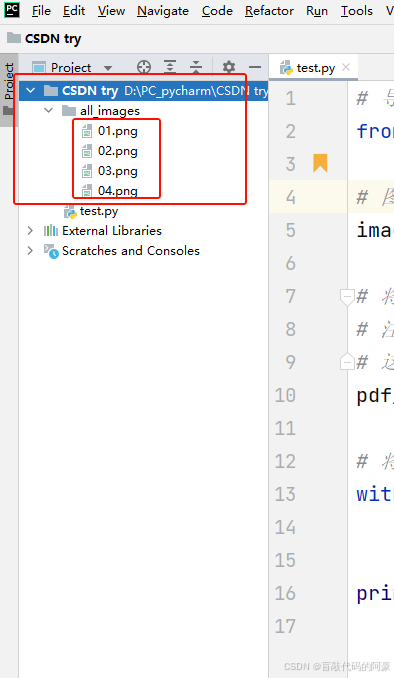394x678 pixels.
Task: Select file 03.png in project tree
Action: click(x=118, y=170)
